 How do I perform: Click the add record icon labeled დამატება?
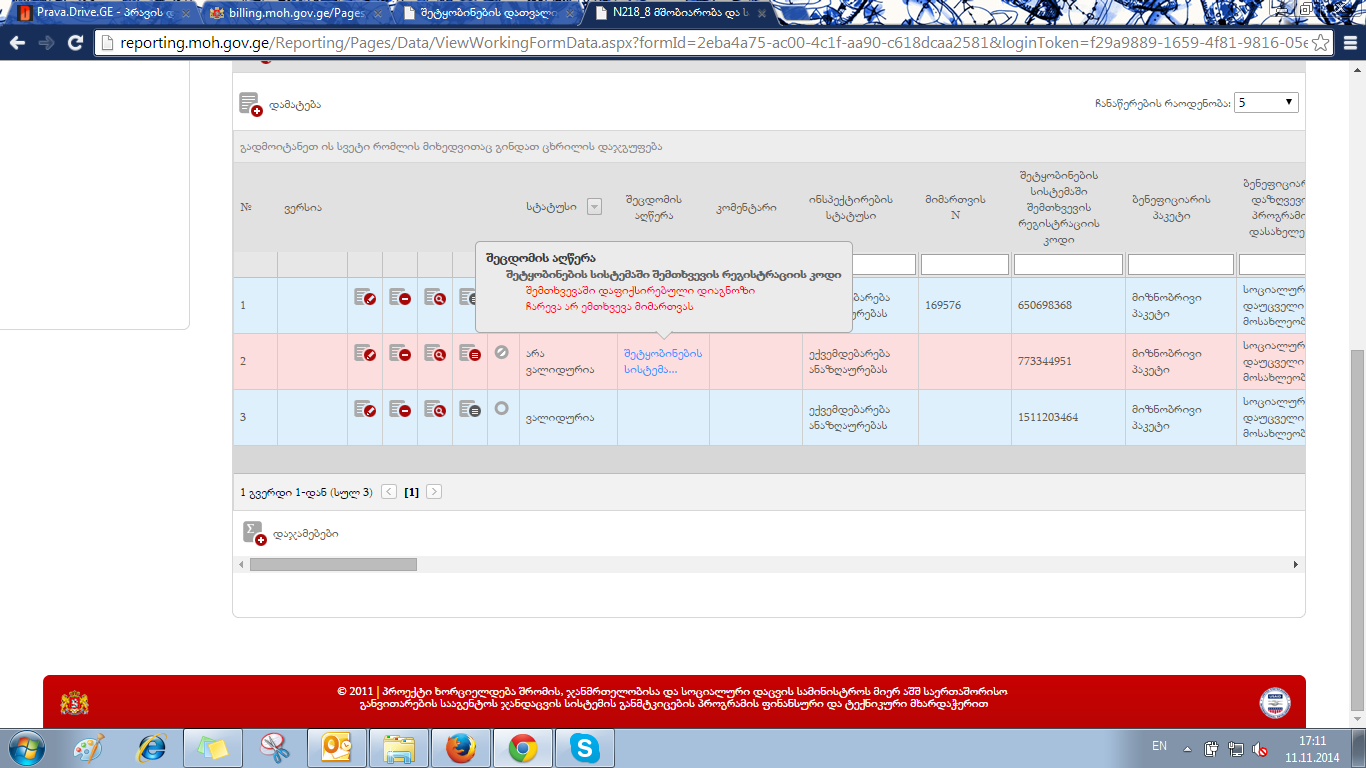[x=251, y=104]
